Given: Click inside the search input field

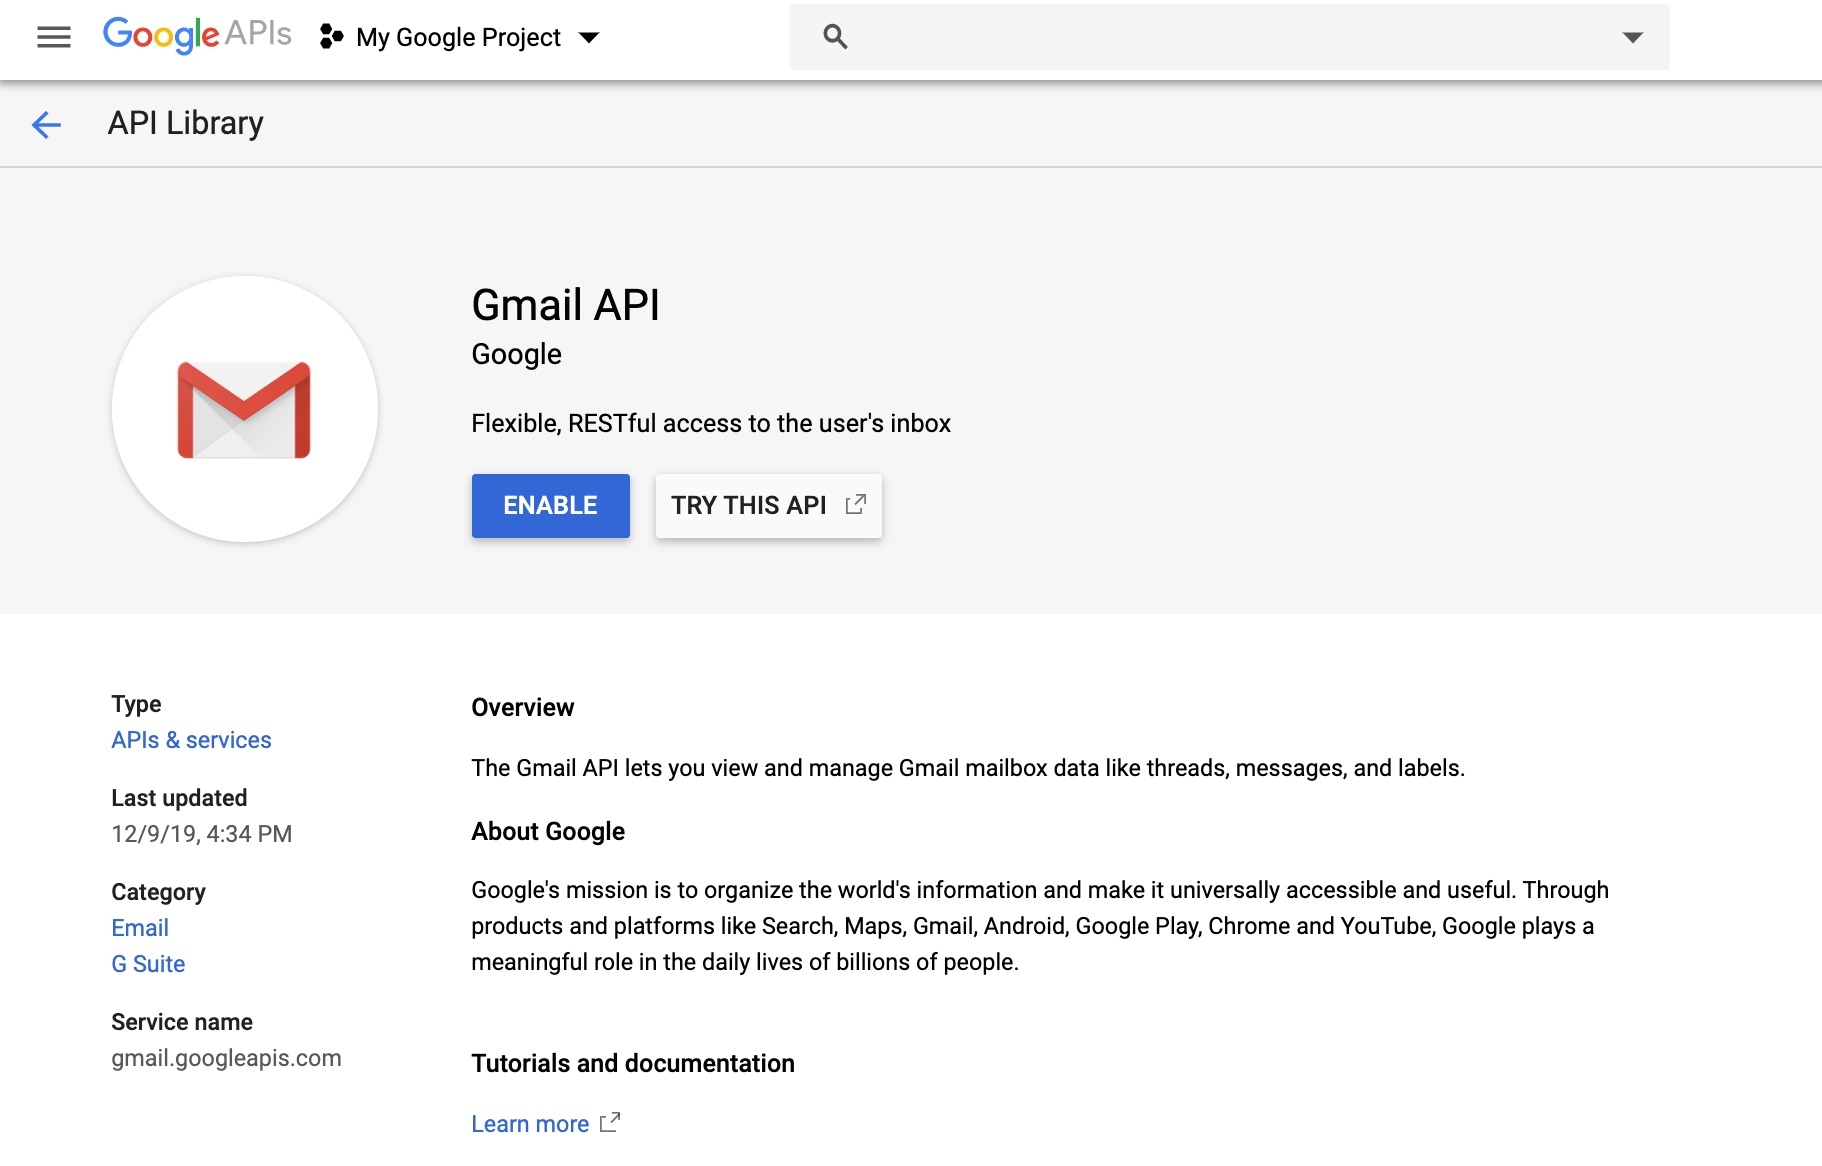Looking at the screenshot, I should click(1229, 37).
